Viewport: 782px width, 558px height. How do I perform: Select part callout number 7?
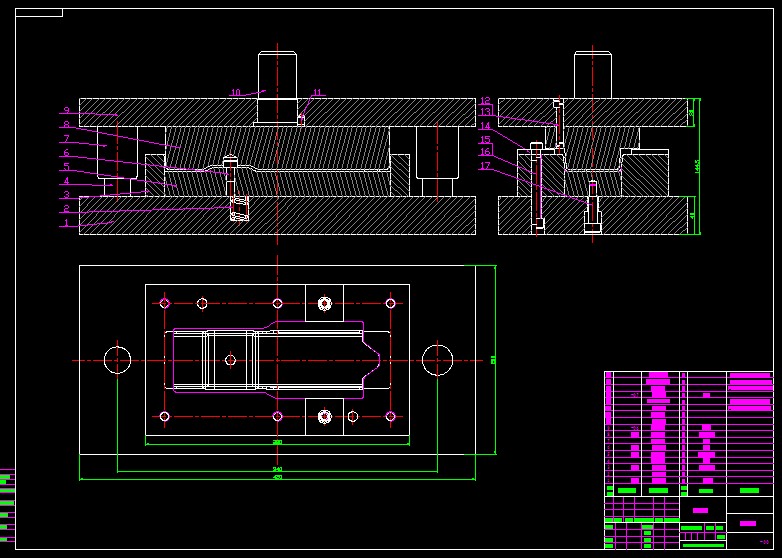click(66, 139)
